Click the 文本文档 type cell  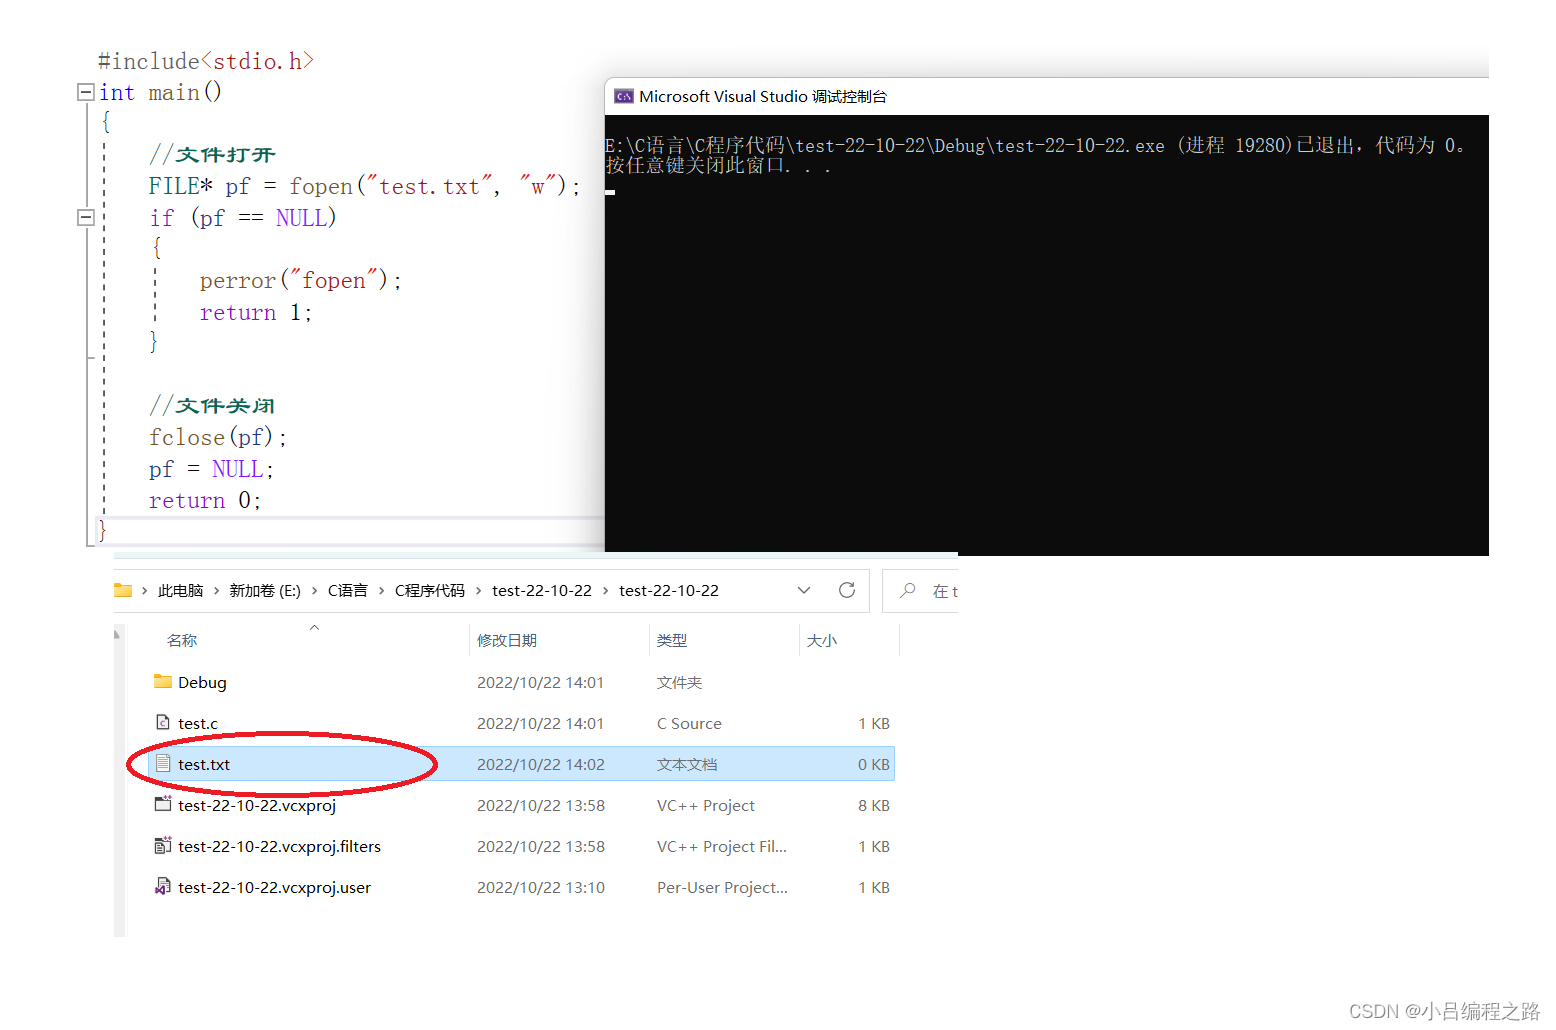pos(687,764)
